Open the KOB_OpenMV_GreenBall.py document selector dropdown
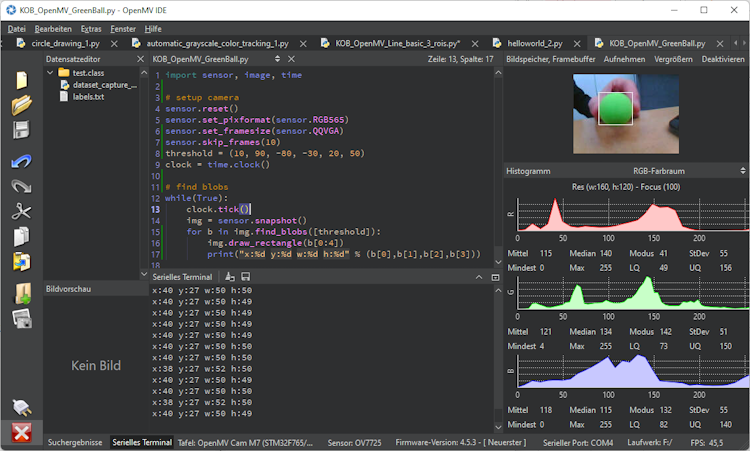 [x=200, y=59]
